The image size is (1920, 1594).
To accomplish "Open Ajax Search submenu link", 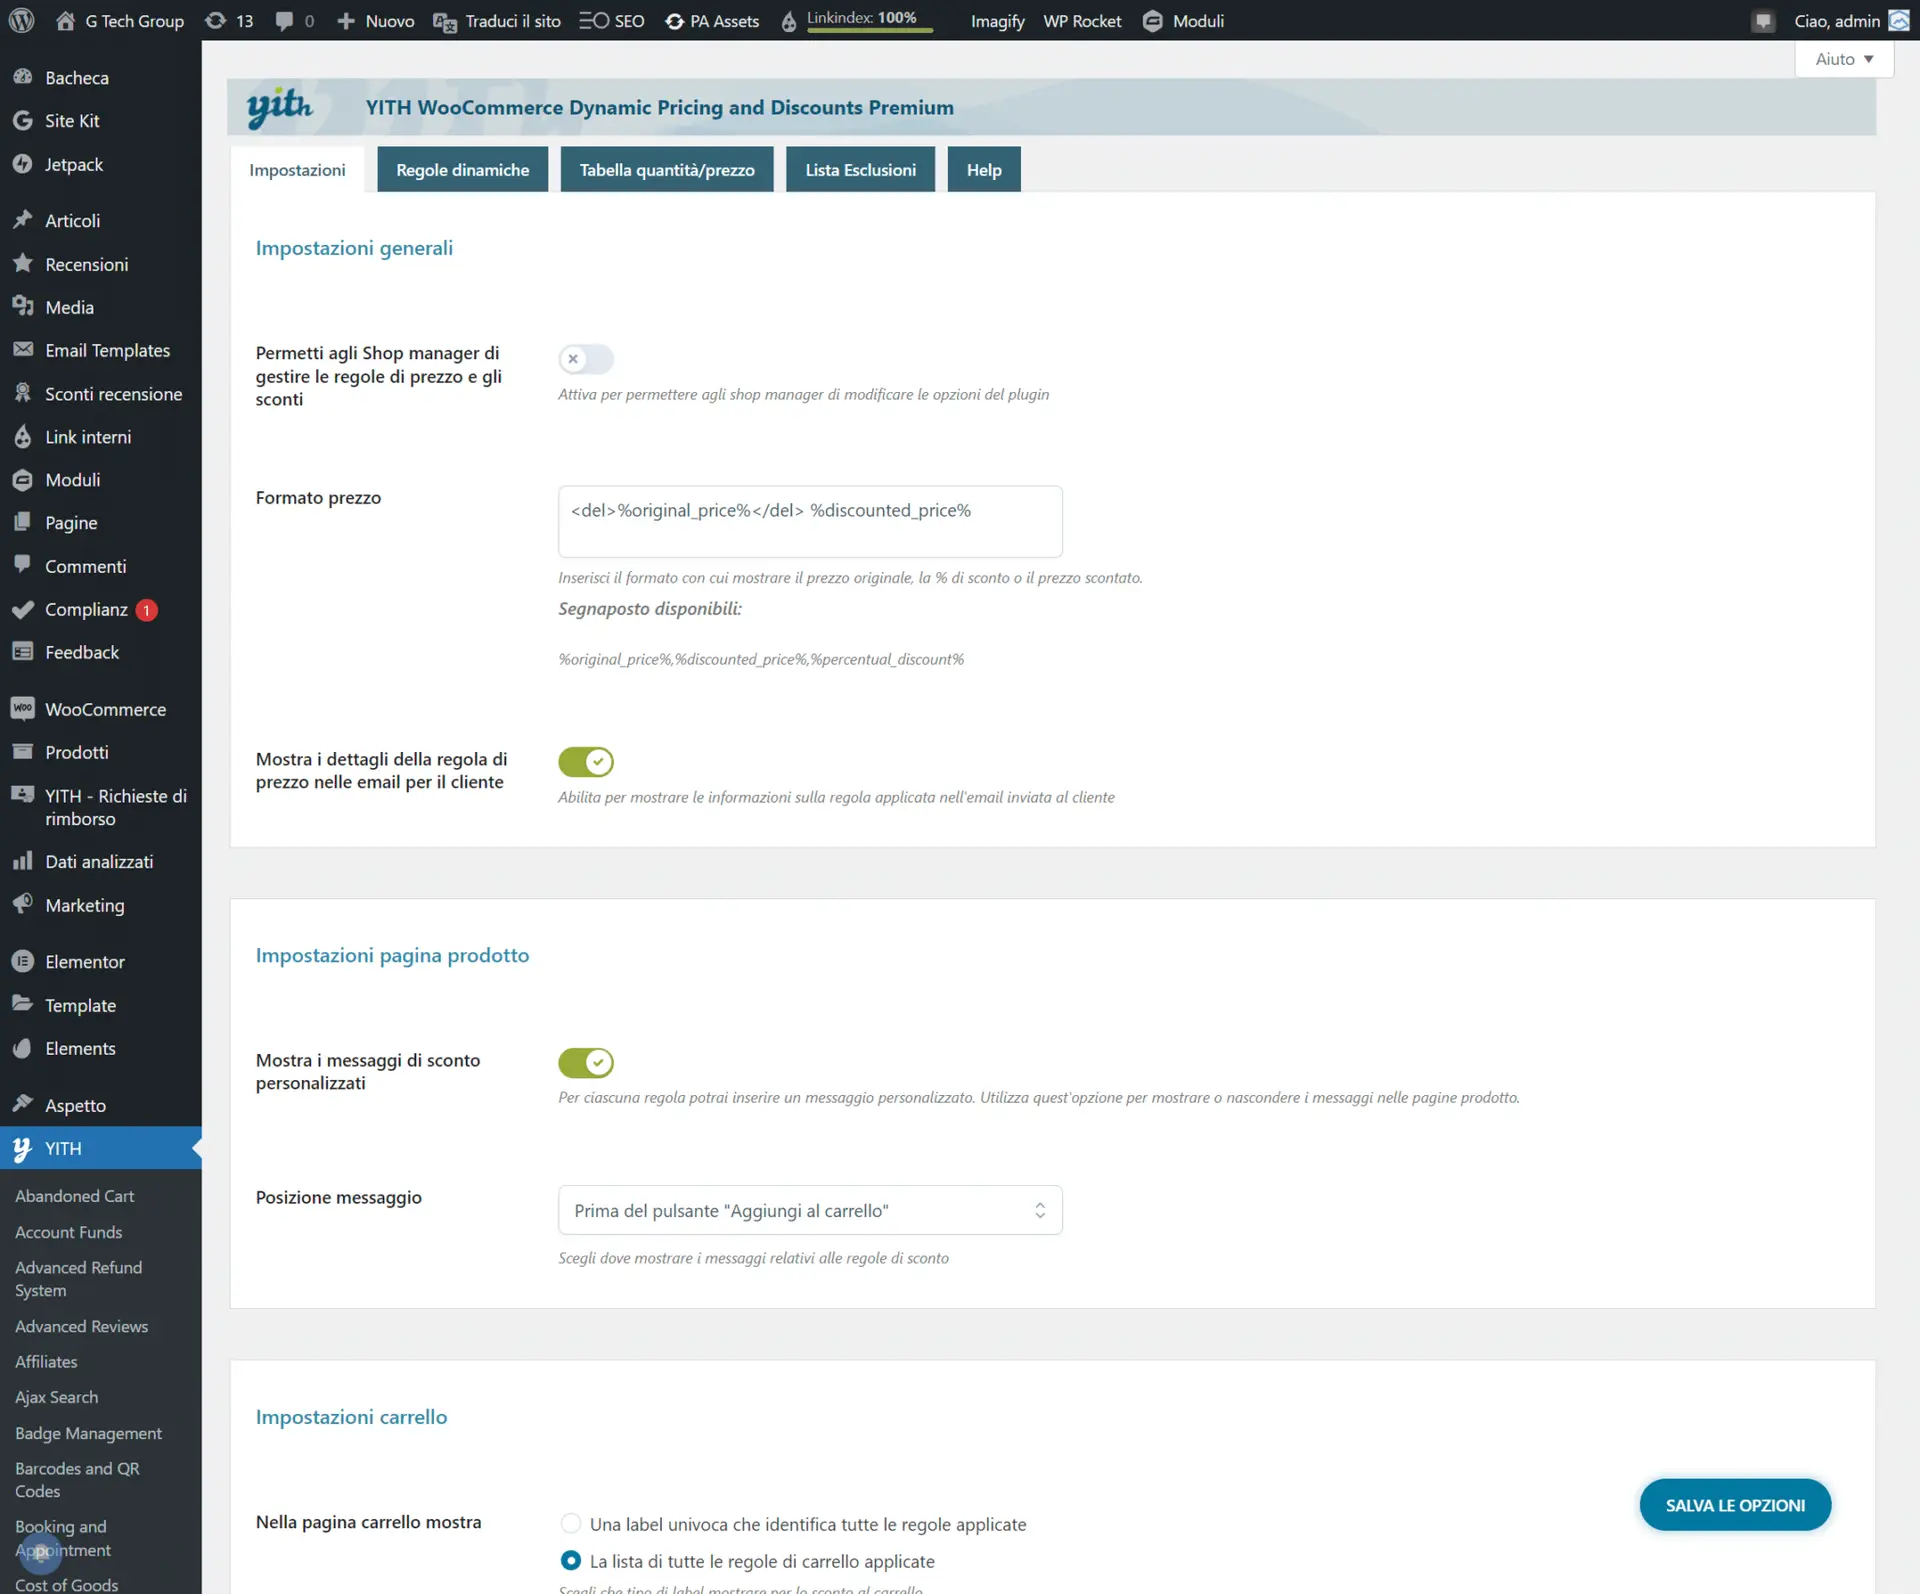I will coord(56,1397).
